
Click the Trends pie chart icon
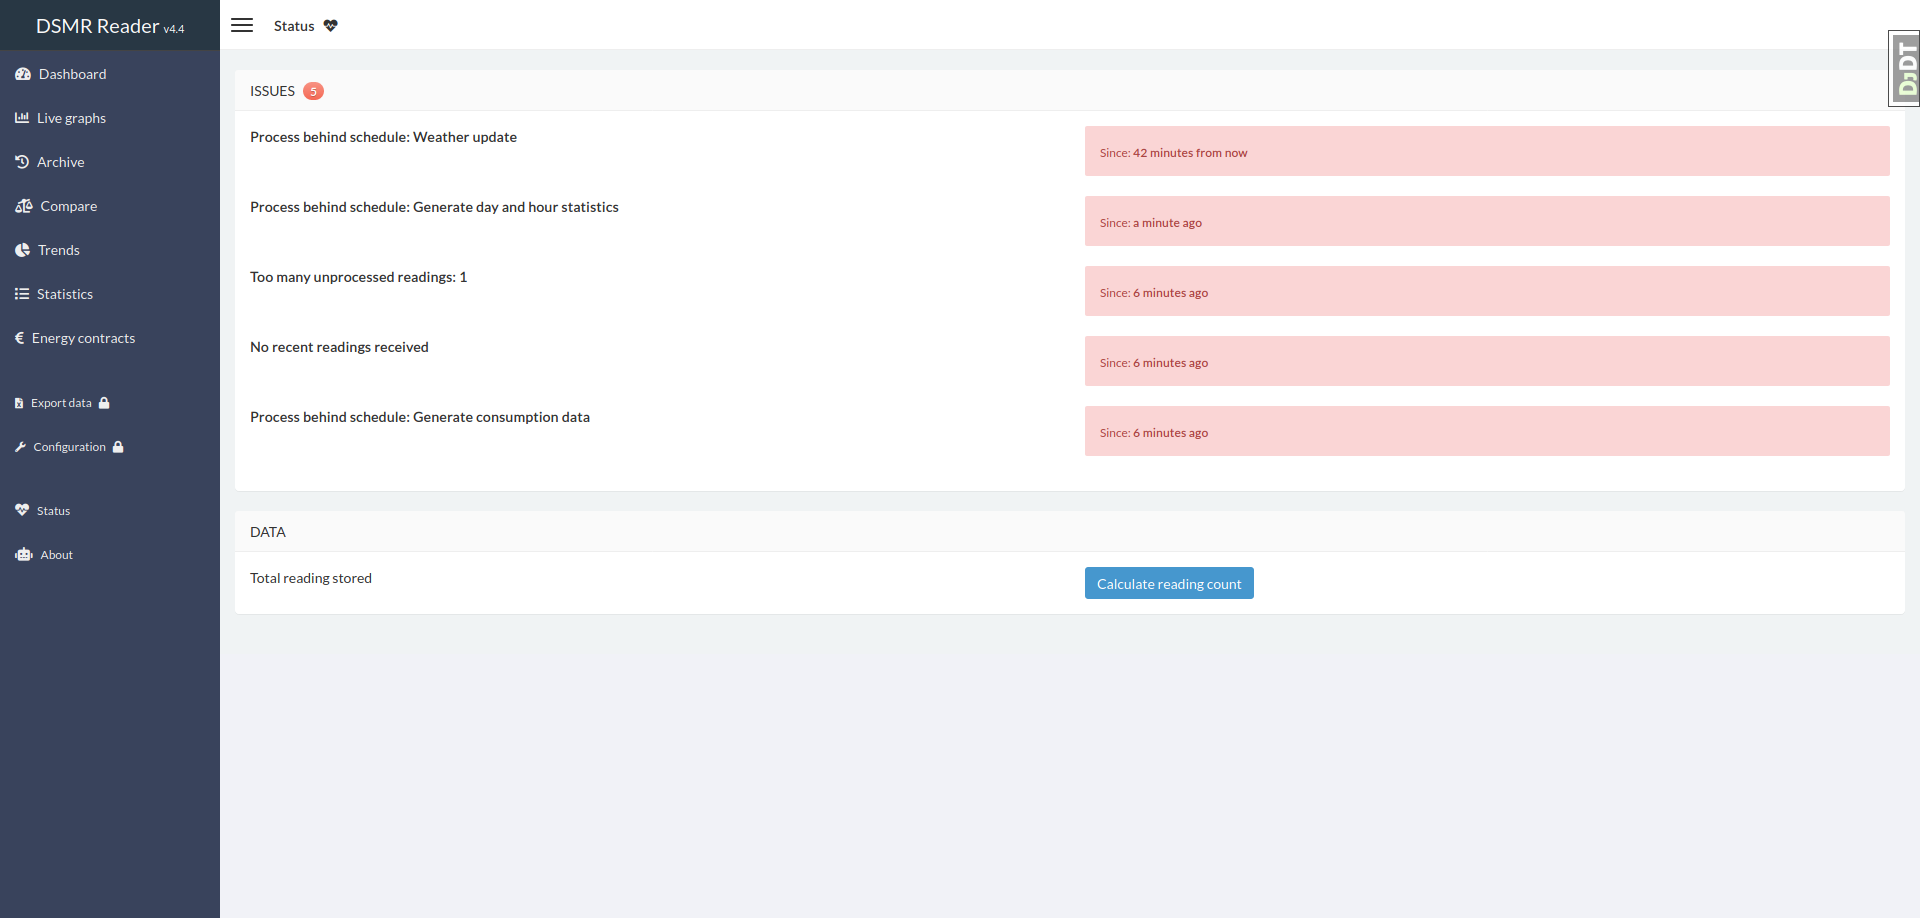coord(22,250)
